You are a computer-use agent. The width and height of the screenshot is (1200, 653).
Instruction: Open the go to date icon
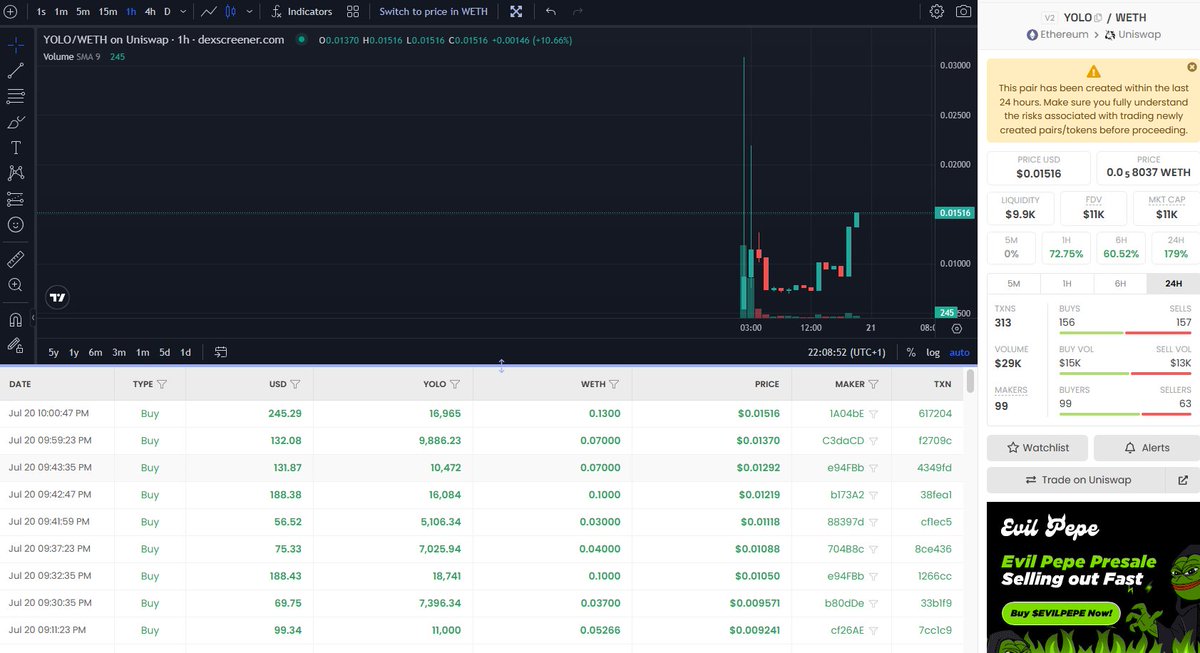click(x=220, y=352)
